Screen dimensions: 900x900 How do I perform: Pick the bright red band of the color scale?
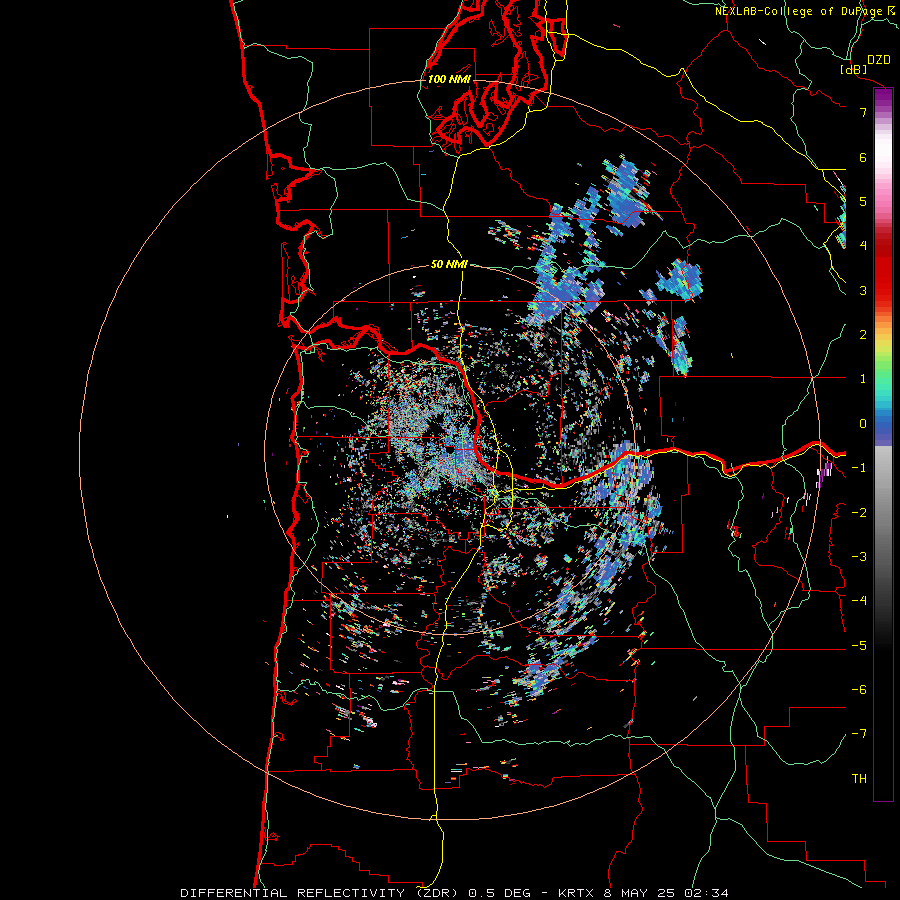coord(883,281)
